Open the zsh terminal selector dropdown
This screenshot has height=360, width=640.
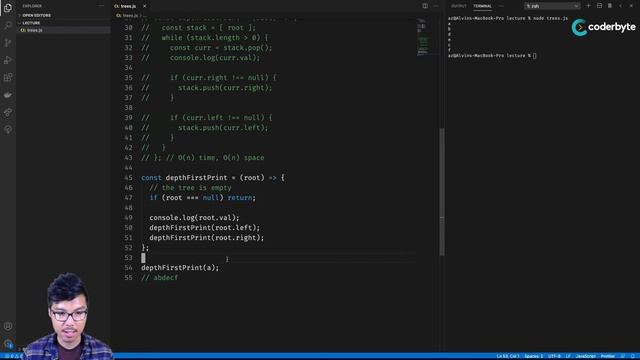click(552, 6)
